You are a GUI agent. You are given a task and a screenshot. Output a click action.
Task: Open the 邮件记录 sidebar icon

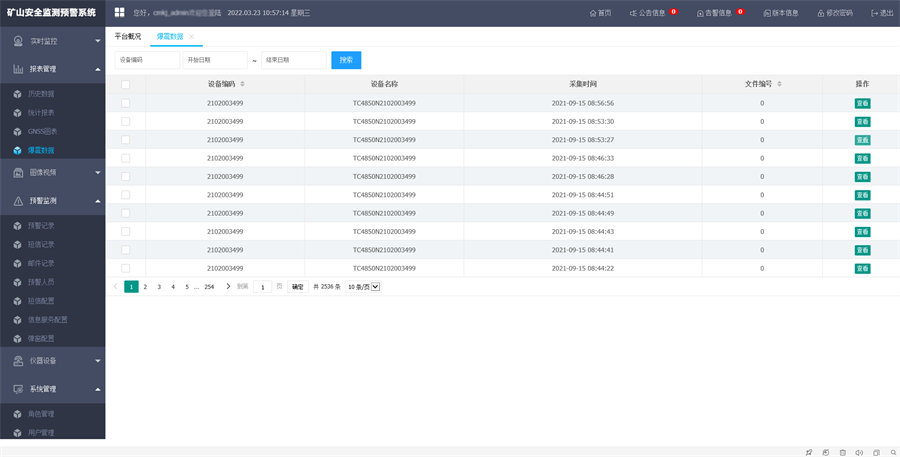pos(17,264)
